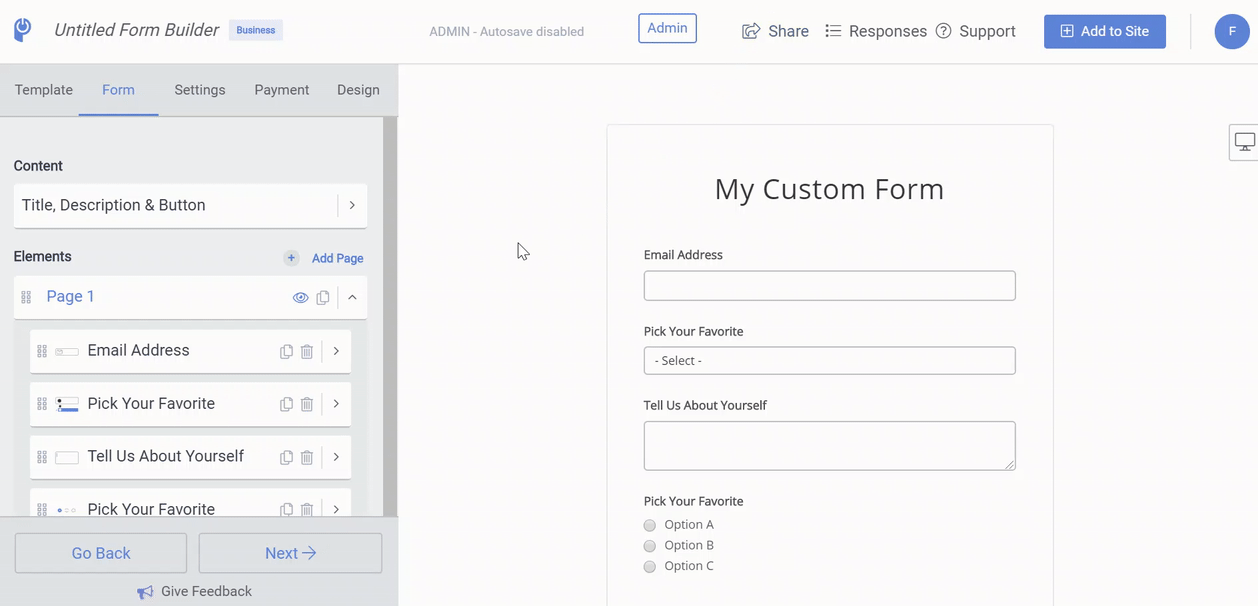The image size is (1258, 606).
Task: Select radio Option B
Action: (x=650, y=546)
